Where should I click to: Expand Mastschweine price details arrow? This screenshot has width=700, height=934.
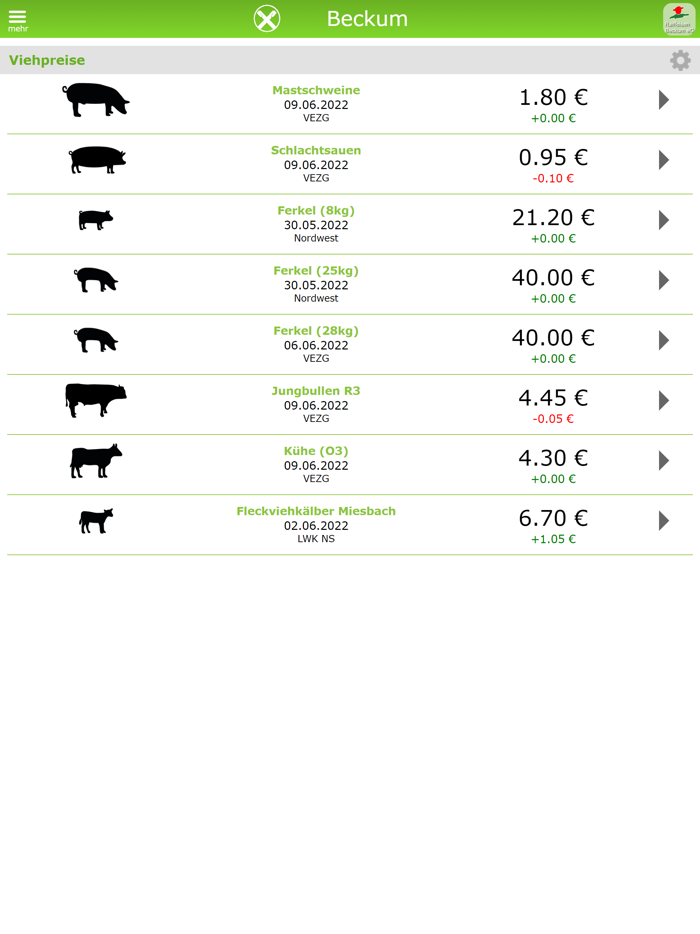pos(664,100)
